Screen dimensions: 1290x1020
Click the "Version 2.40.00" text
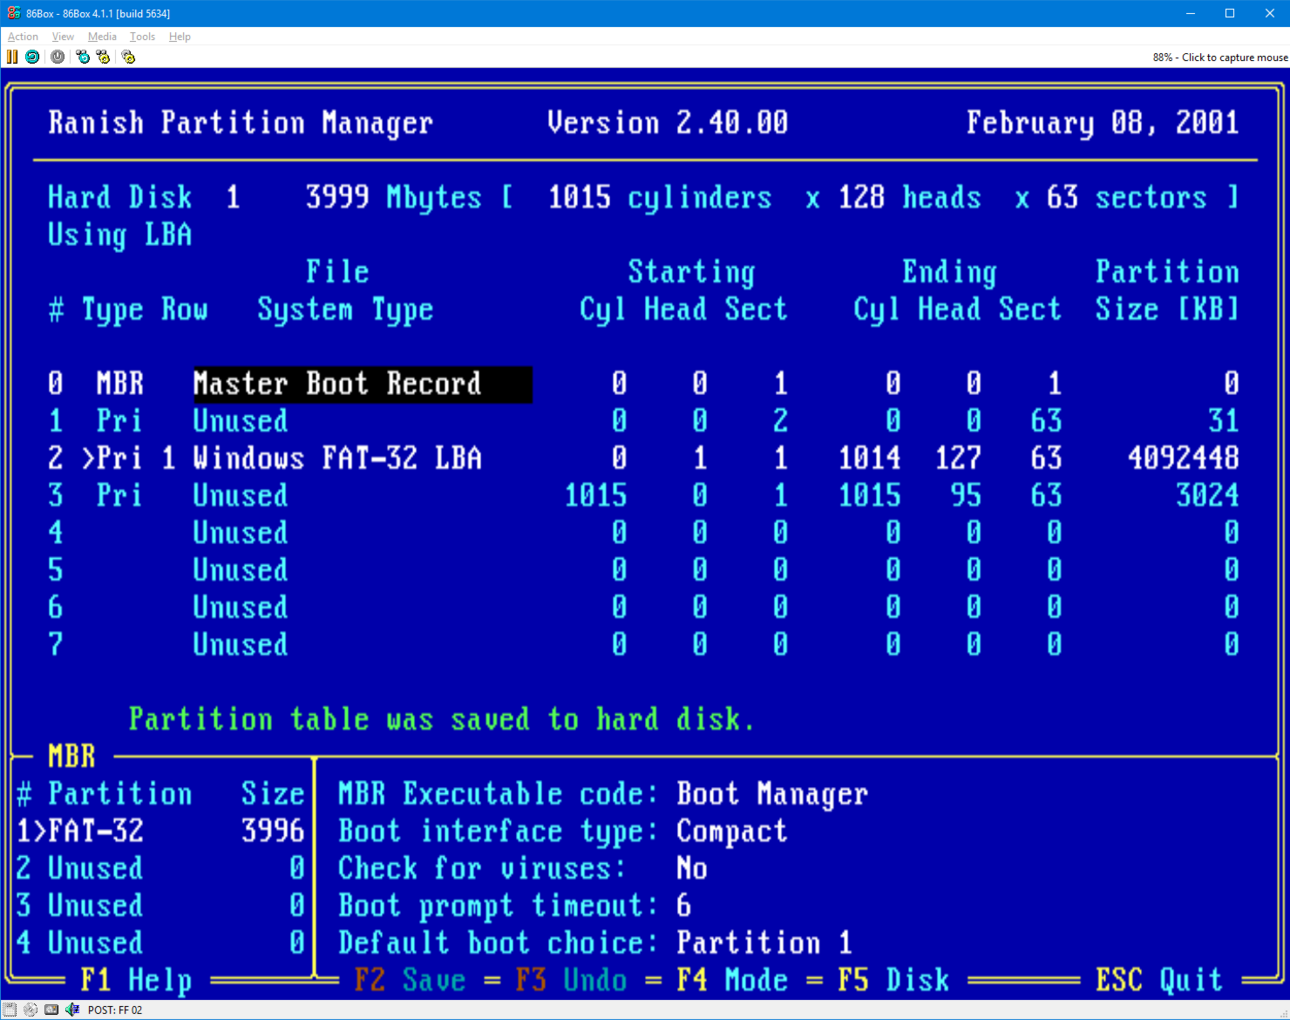(x=668, y=123)
